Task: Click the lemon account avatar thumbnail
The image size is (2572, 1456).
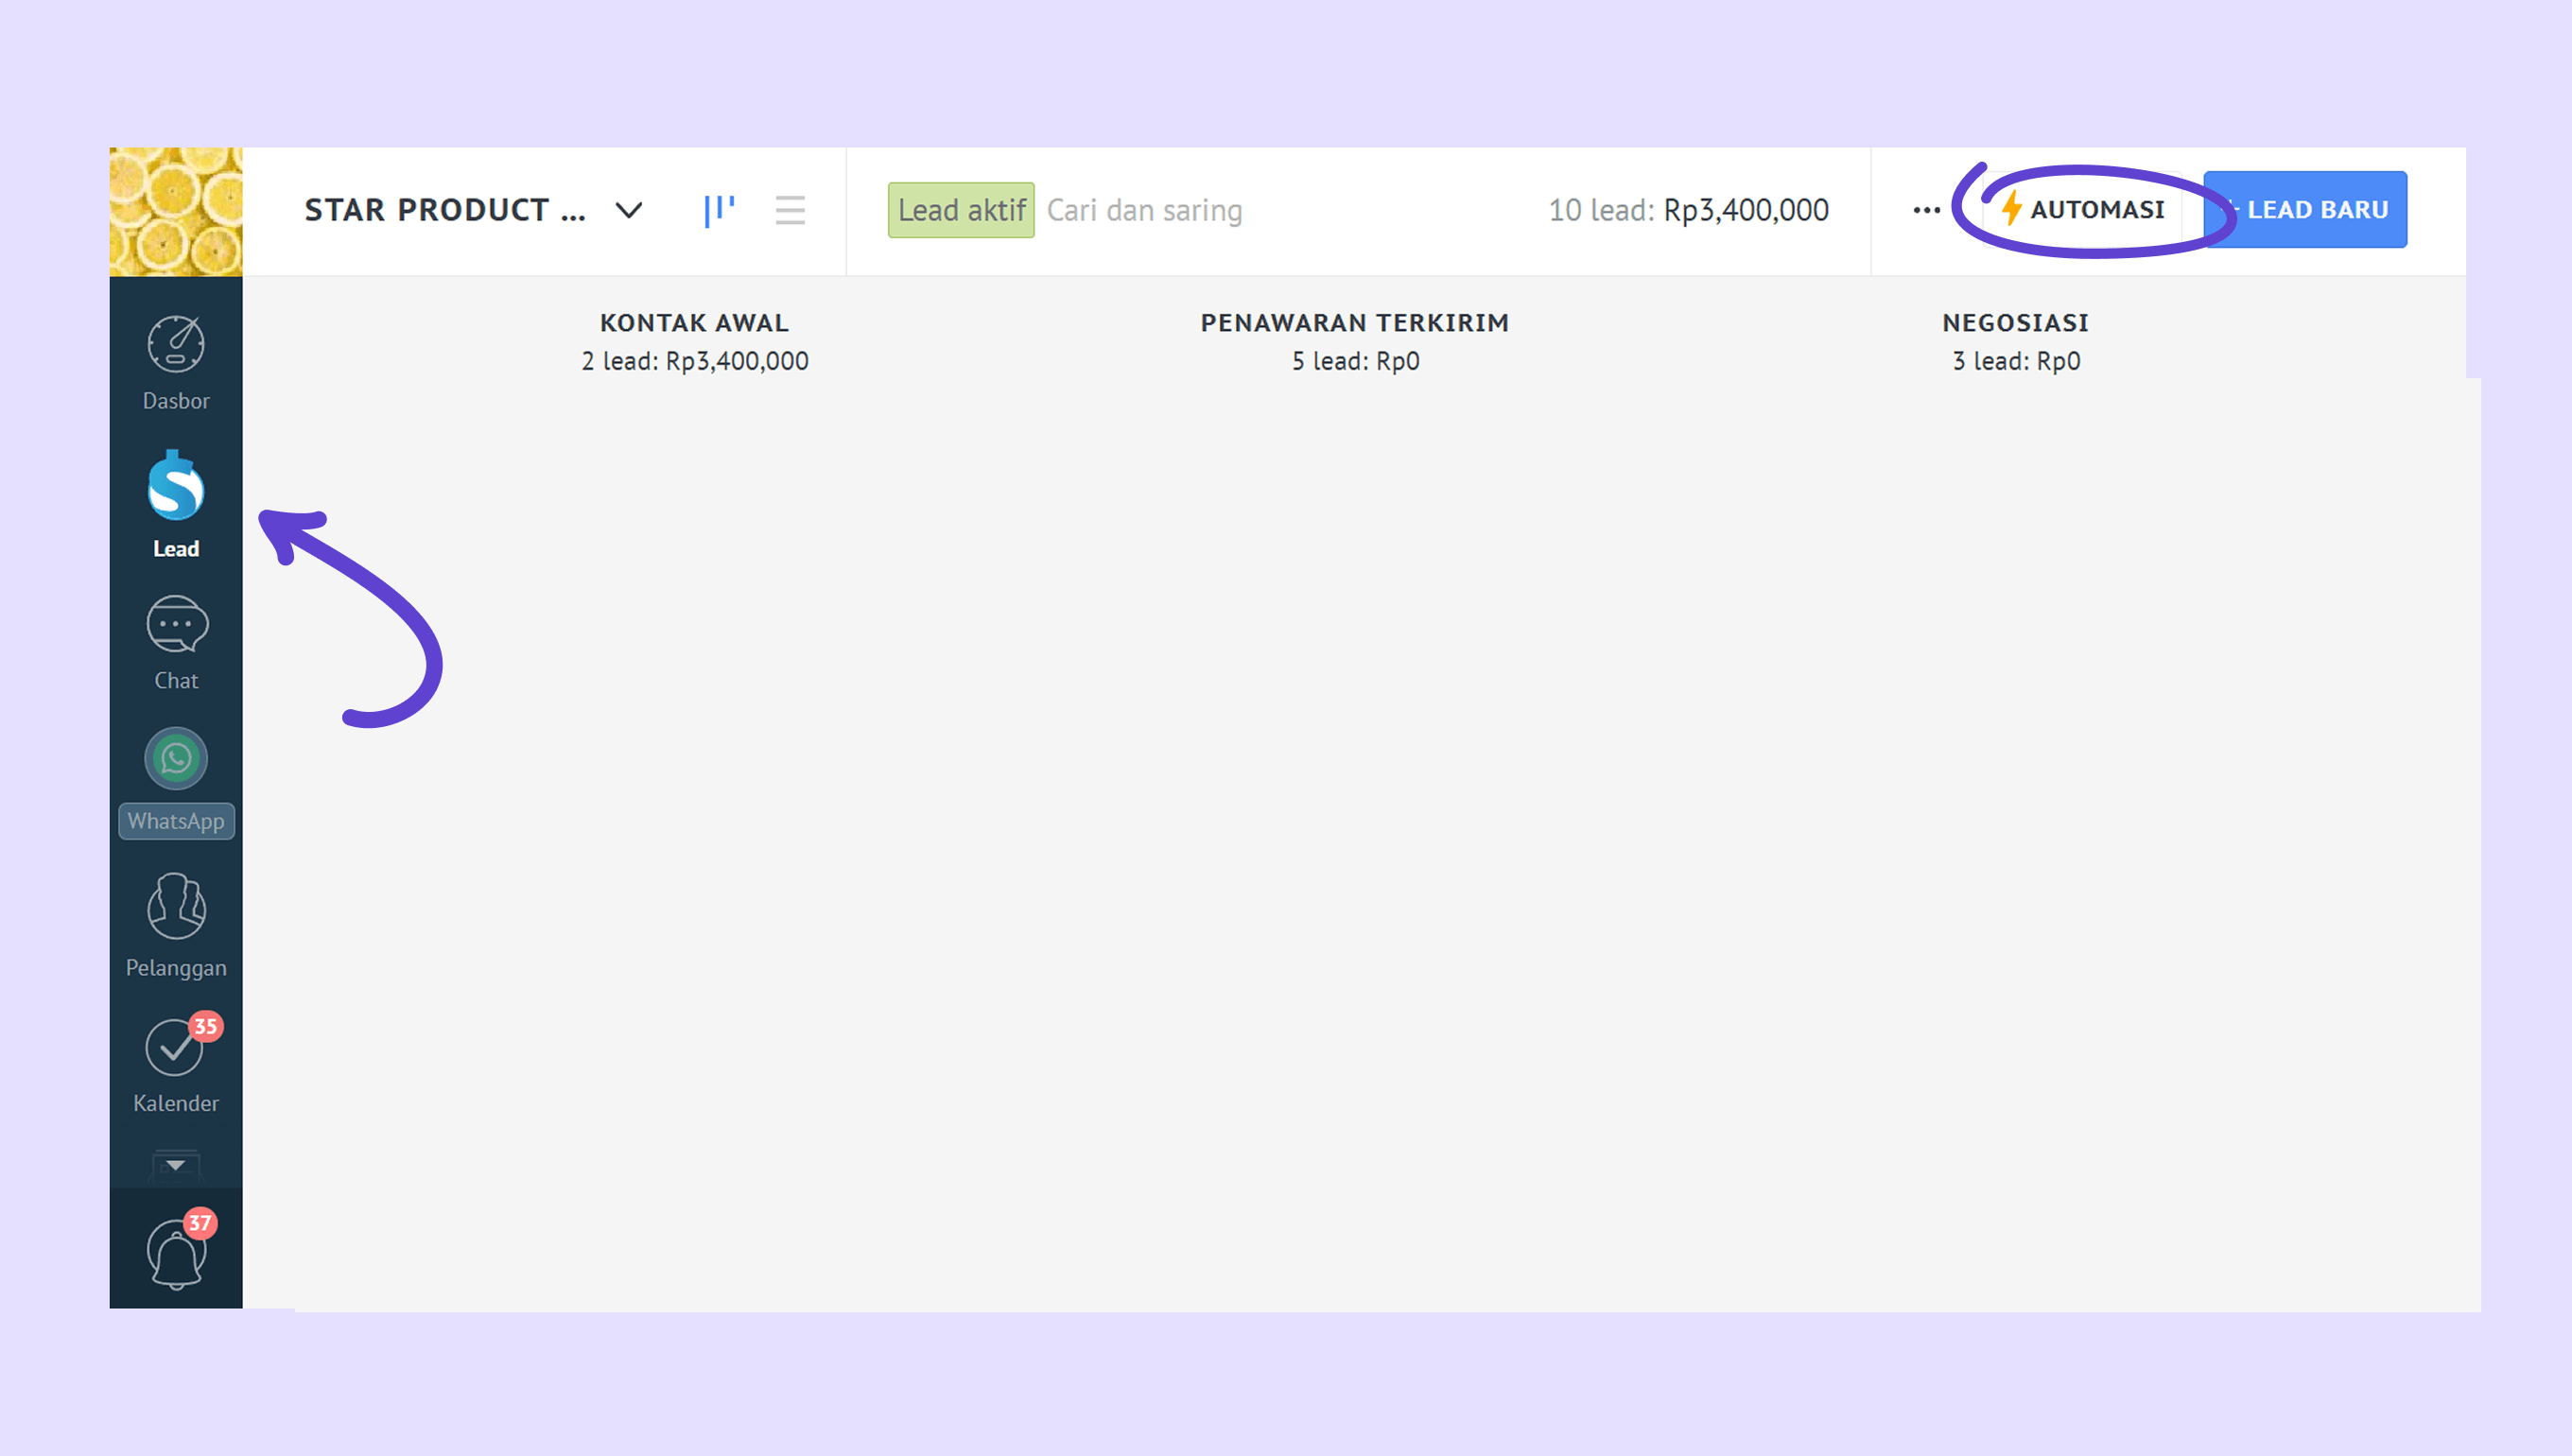Action: [176, 212]
